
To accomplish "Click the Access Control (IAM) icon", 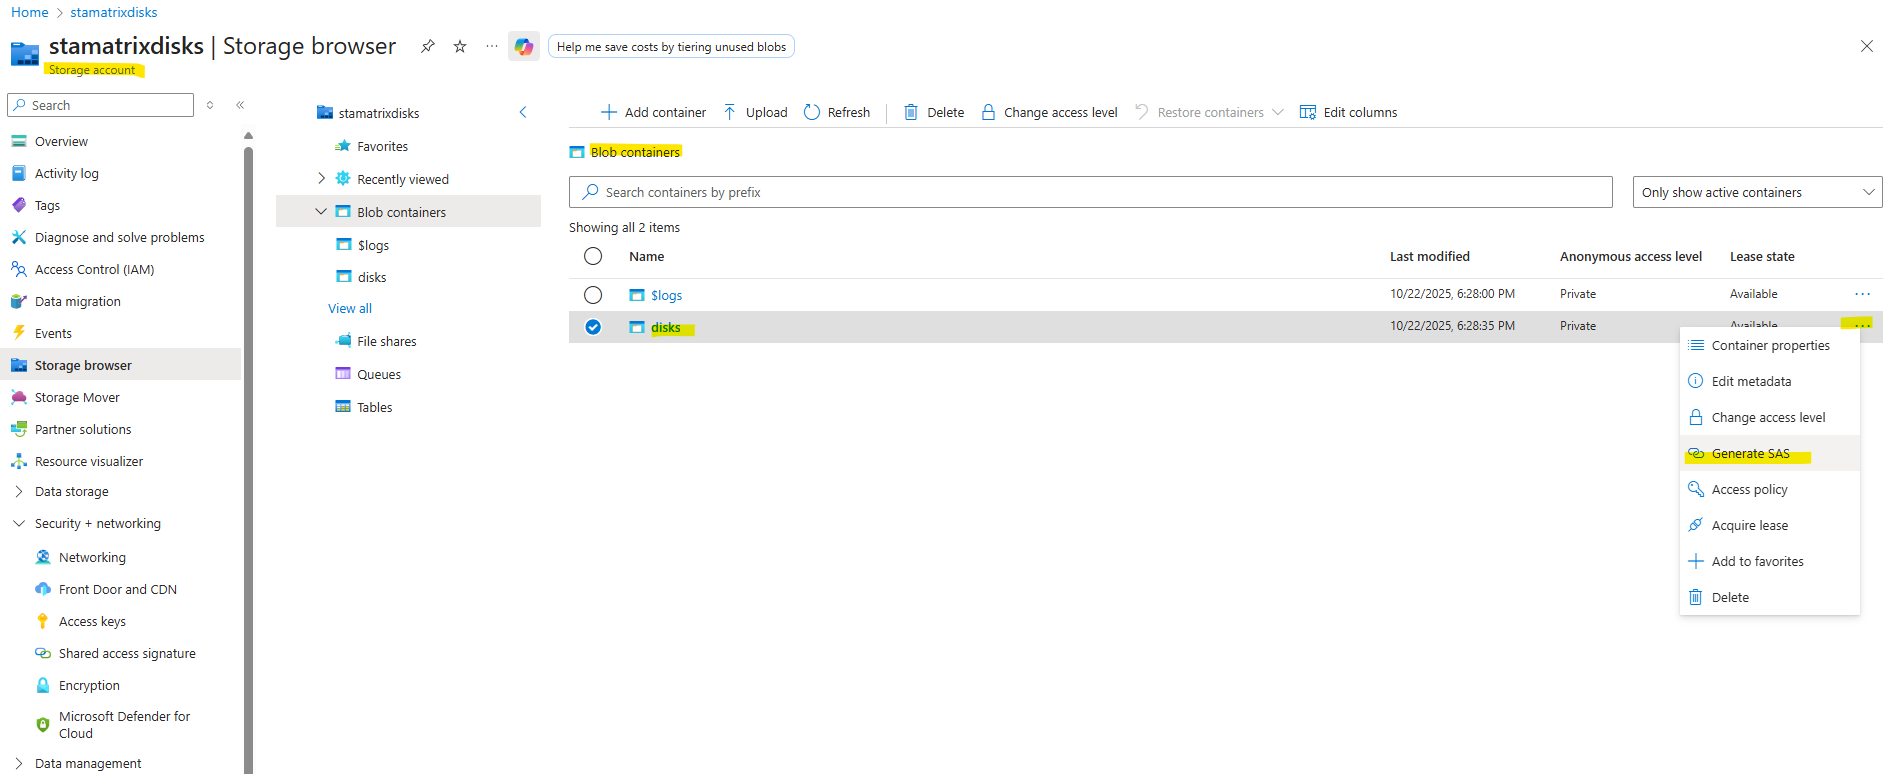I will 19,269.
